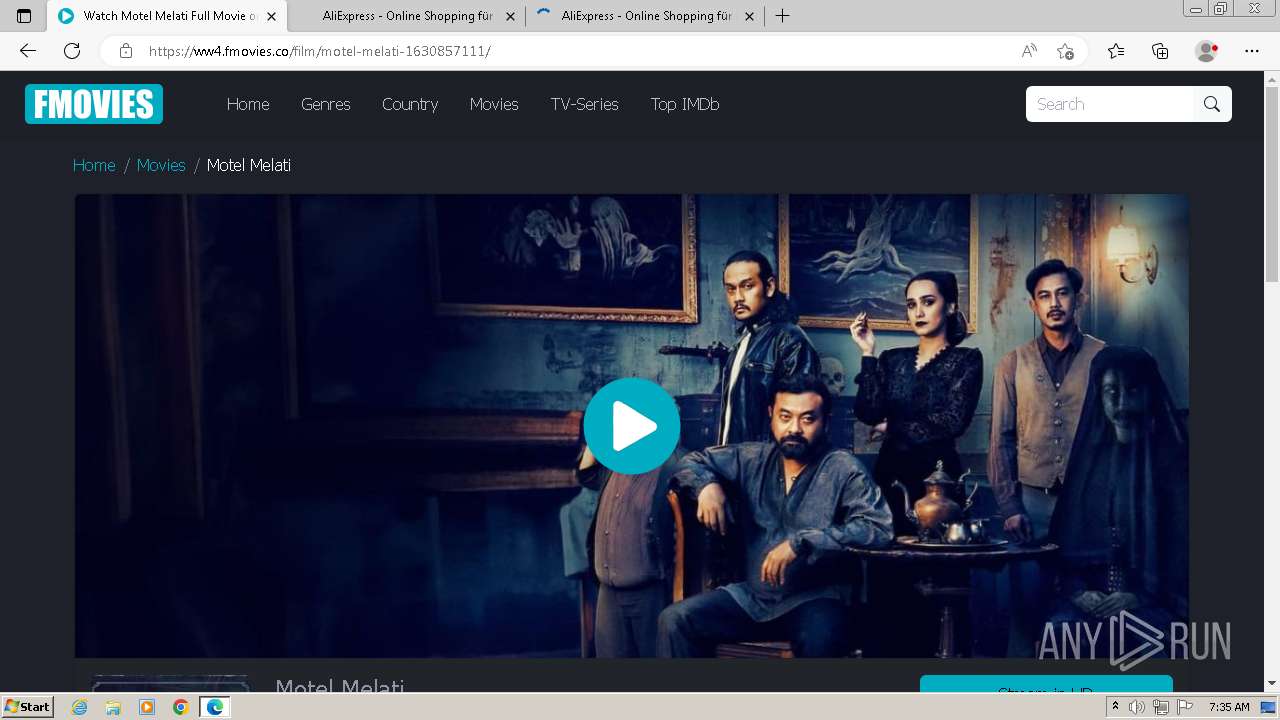The height and width of the screenshot is (720, 1280).
Task: Open File Explorer from taskbar
Action: click(113, 707)
